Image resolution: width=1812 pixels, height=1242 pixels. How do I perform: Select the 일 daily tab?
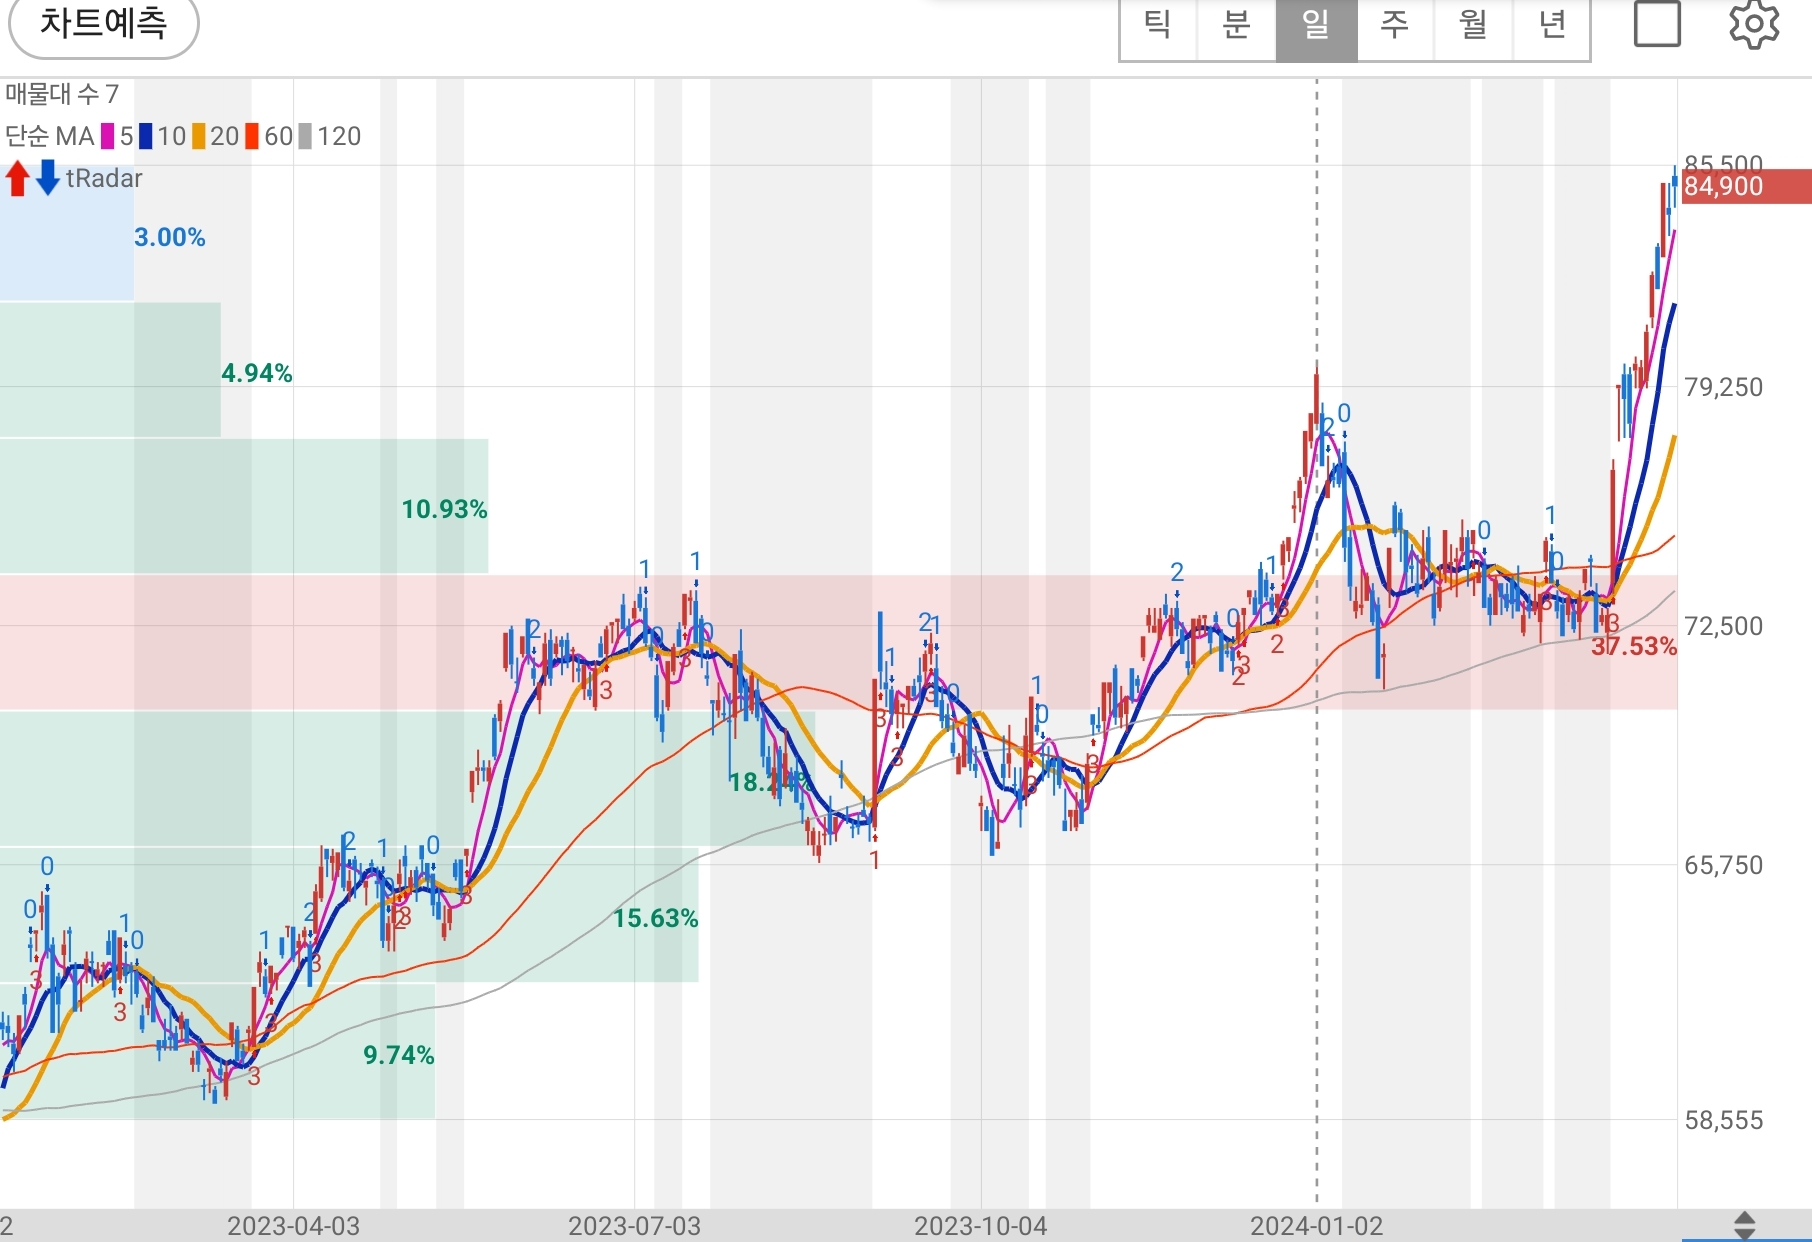pos(1316,26)
